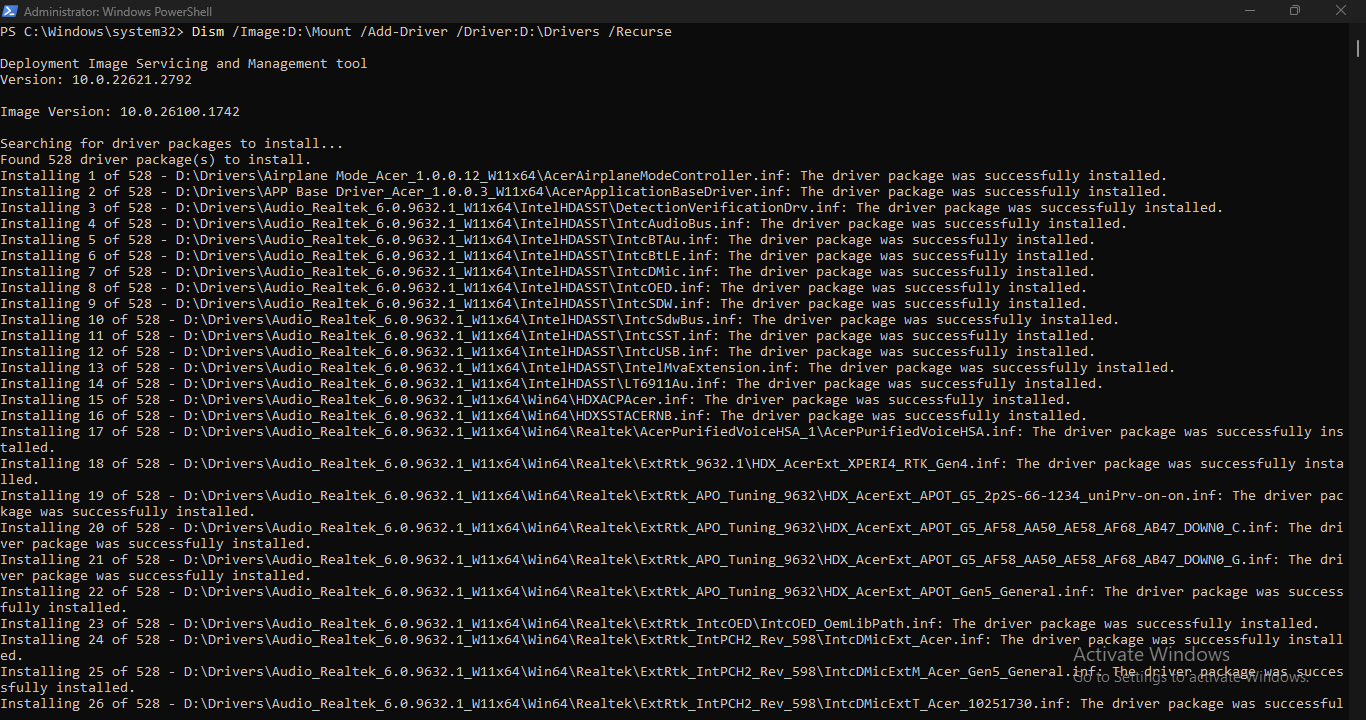Click the IntcOED_OemLibPath.inf output line
The height and width of the screenshot is (720, 1366).
tap(659, 624)
